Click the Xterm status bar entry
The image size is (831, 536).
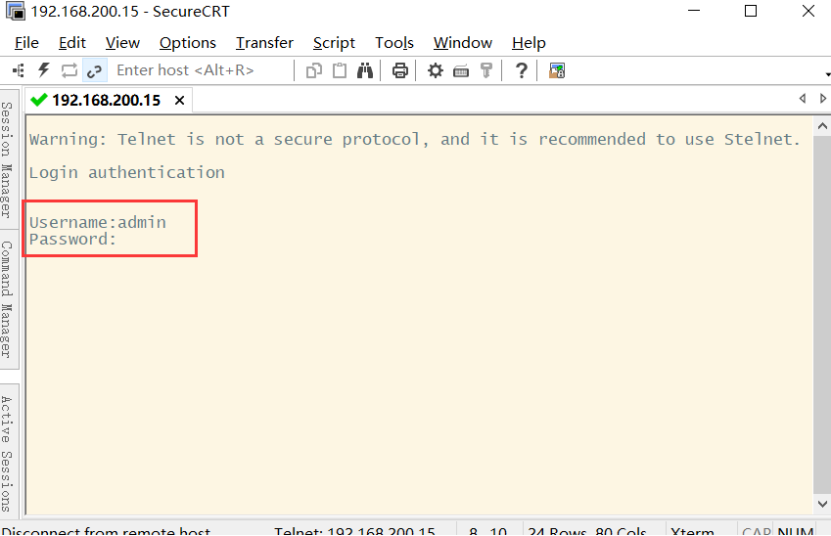coord(692,531)
